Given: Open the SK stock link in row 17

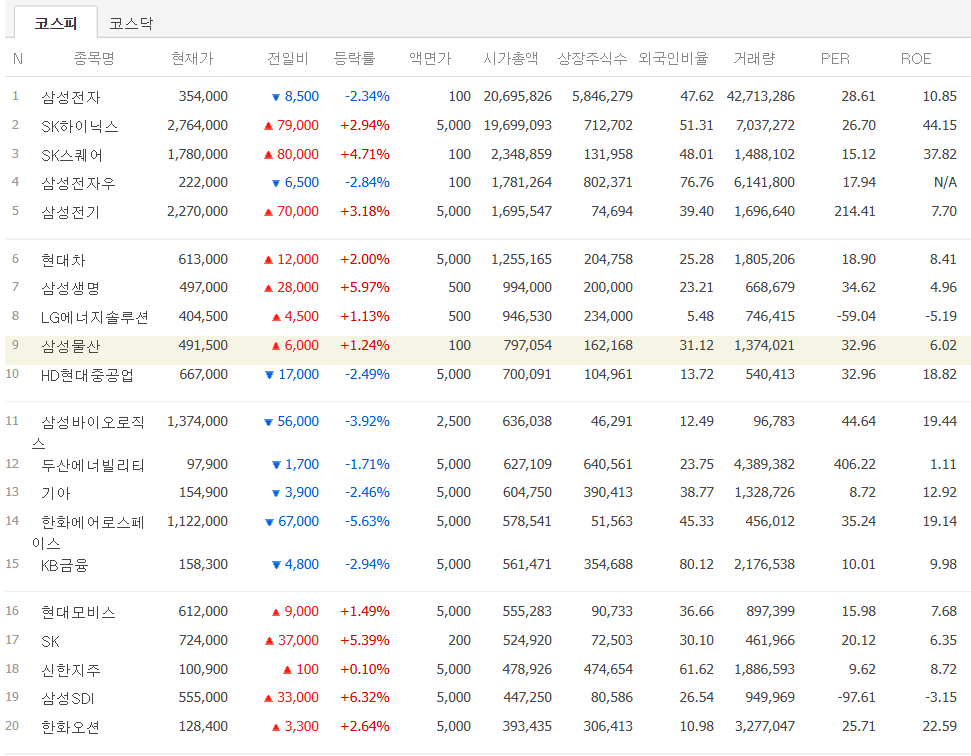Looking at the screenshot, I should (50, 641).
